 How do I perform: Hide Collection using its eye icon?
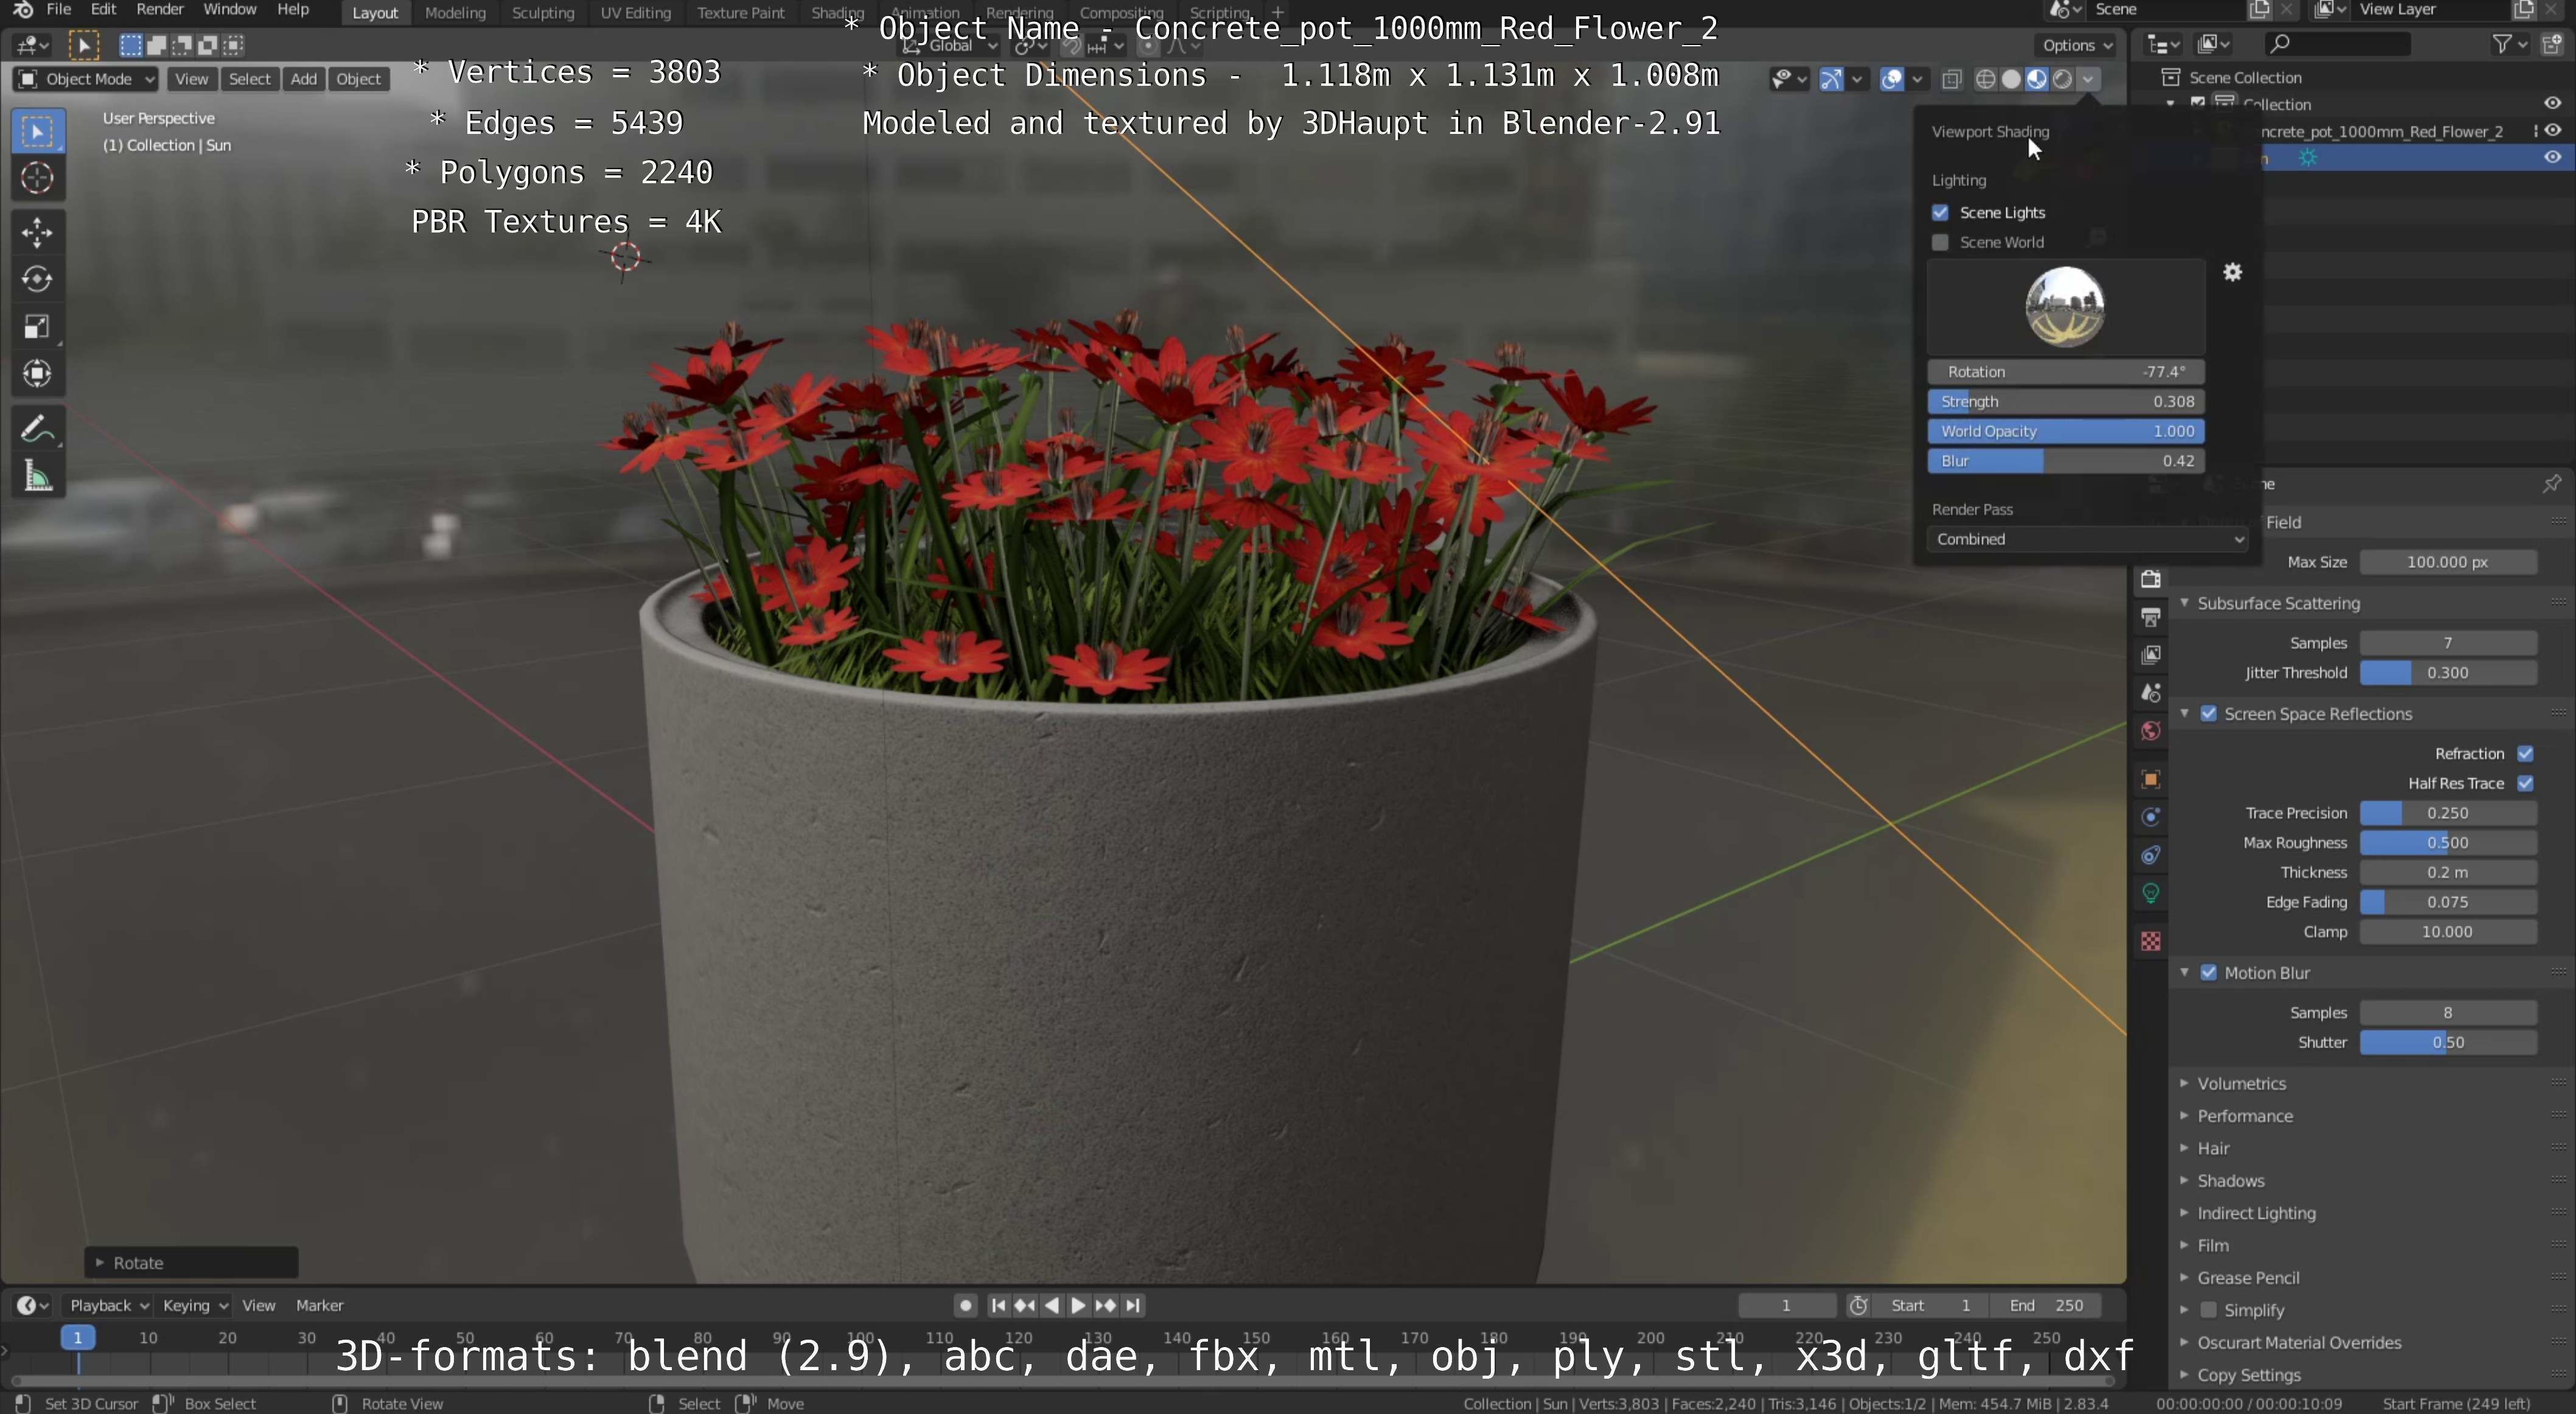2552,103
